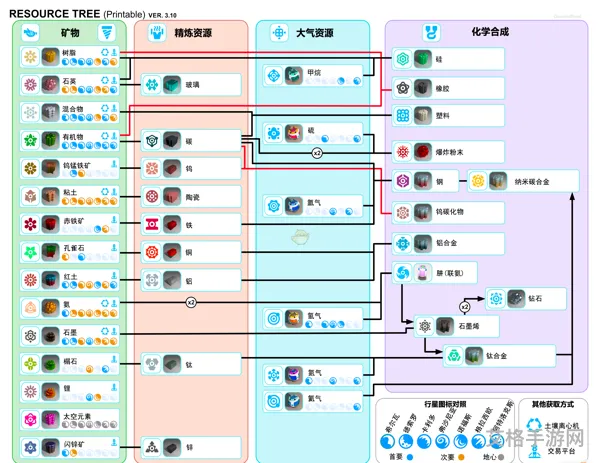
Task: Click the yellow 树脂 cube icon
Action: click(x=50, y=57)
